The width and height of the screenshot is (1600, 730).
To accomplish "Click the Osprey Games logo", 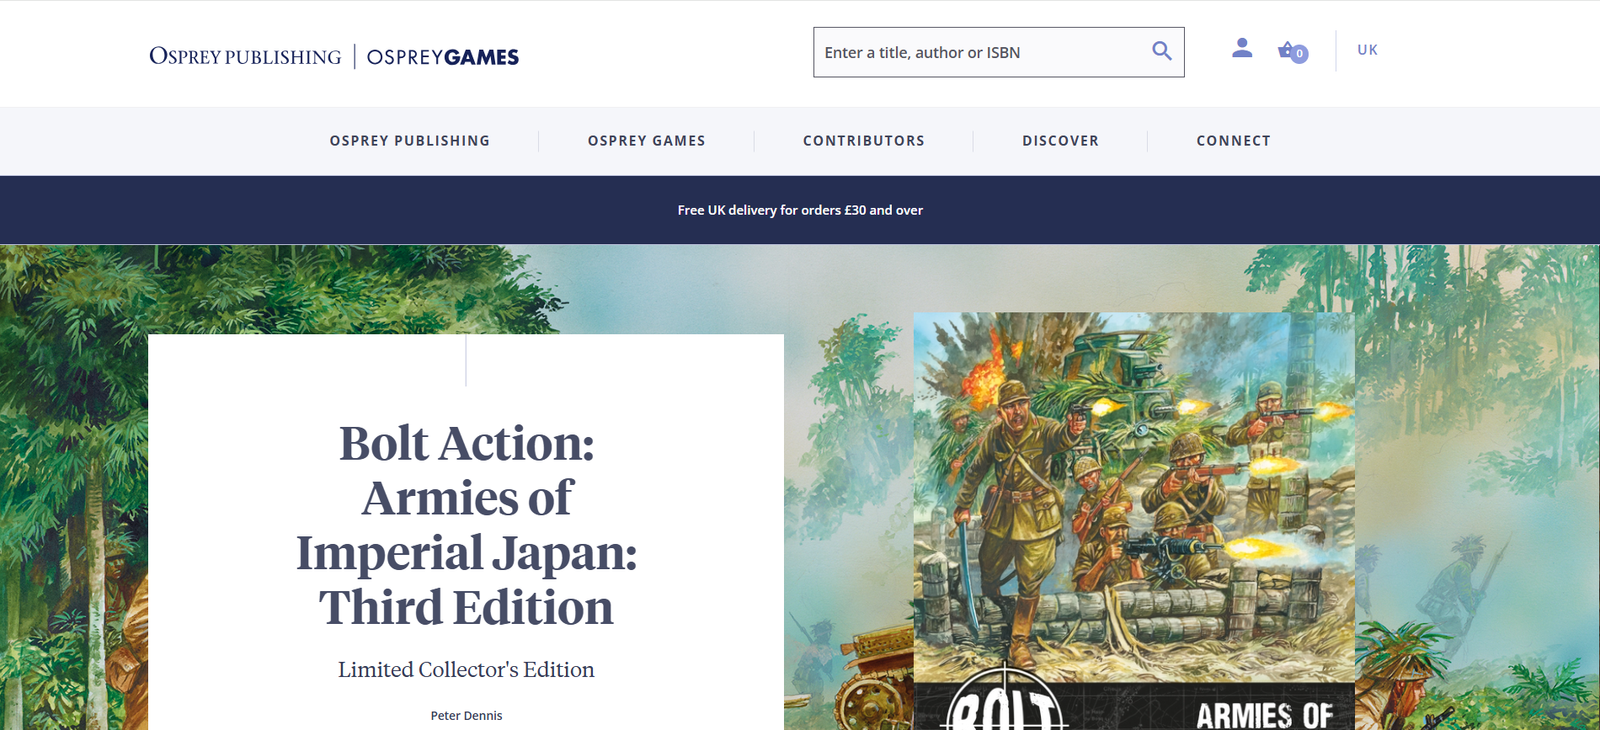I will click(x=443, y=57).
